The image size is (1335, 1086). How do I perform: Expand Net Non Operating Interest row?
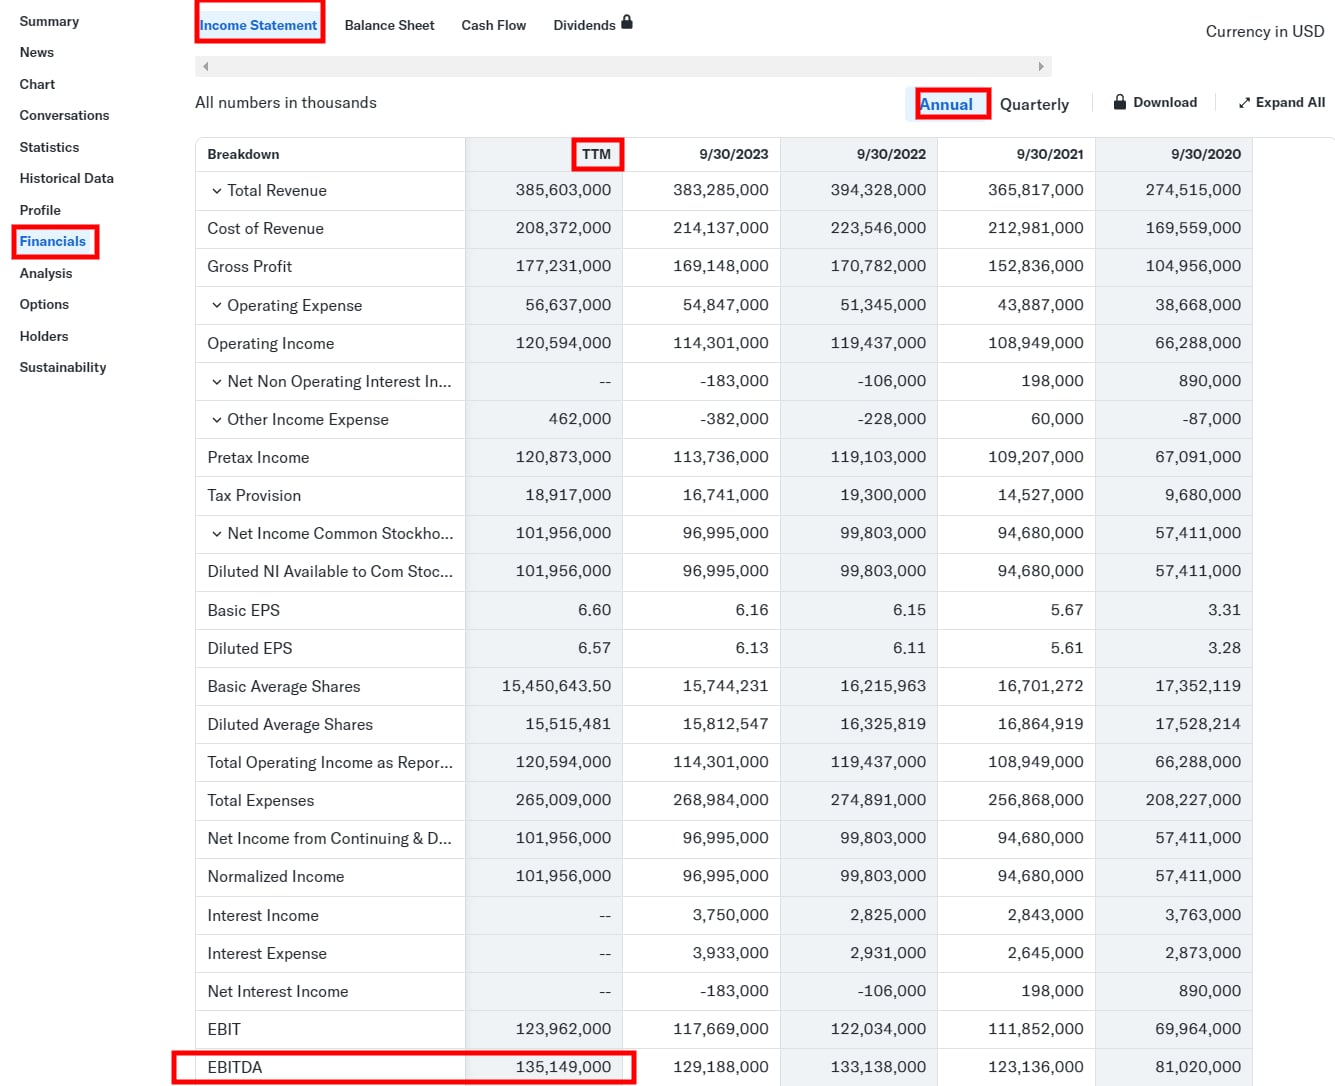click(x=216, y=382)
